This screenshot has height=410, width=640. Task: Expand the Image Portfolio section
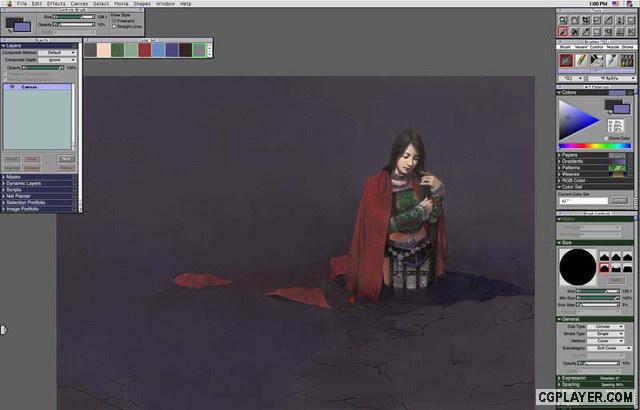pyautogui.click(x=3, y=209)
